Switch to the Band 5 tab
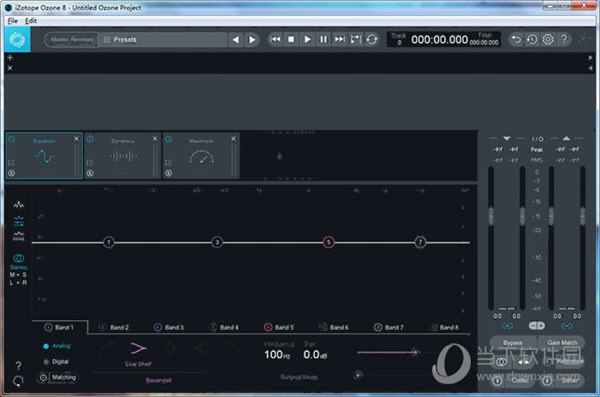The height and width of the screenshot is (397, 600). 279,327
